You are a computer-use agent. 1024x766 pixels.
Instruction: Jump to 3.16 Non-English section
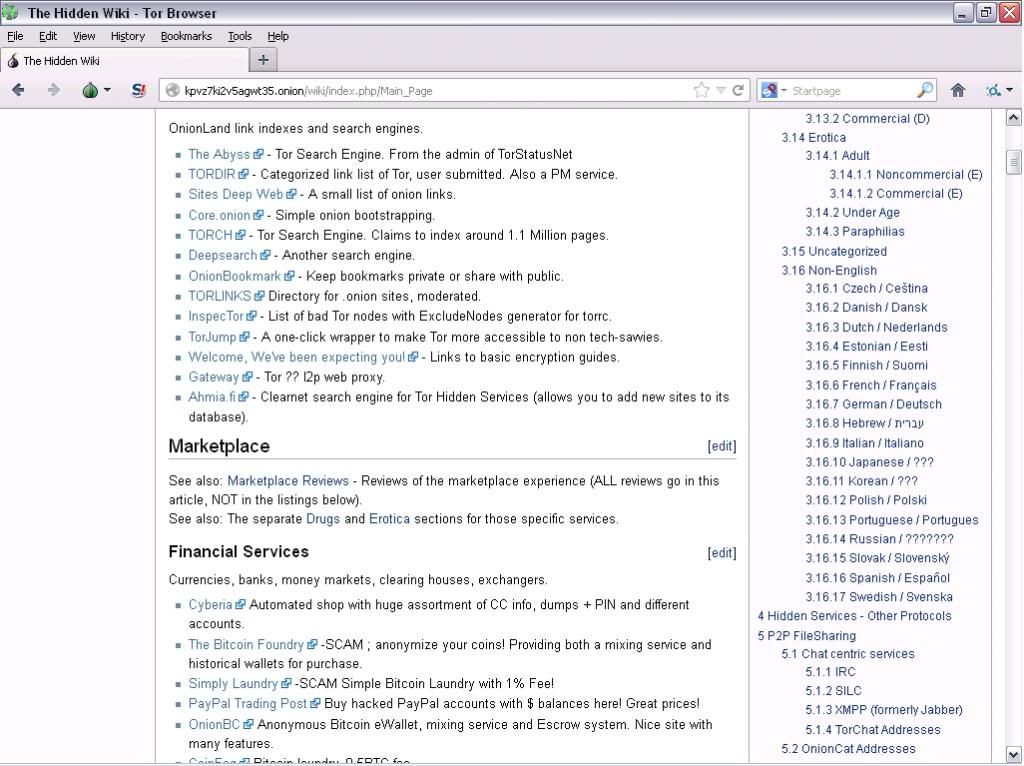[x=829, y=270]
